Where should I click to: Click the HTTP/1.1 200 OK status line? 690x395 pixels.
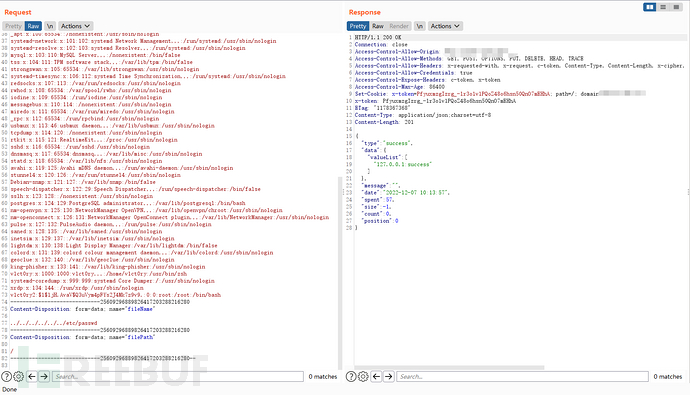point(378,37)
